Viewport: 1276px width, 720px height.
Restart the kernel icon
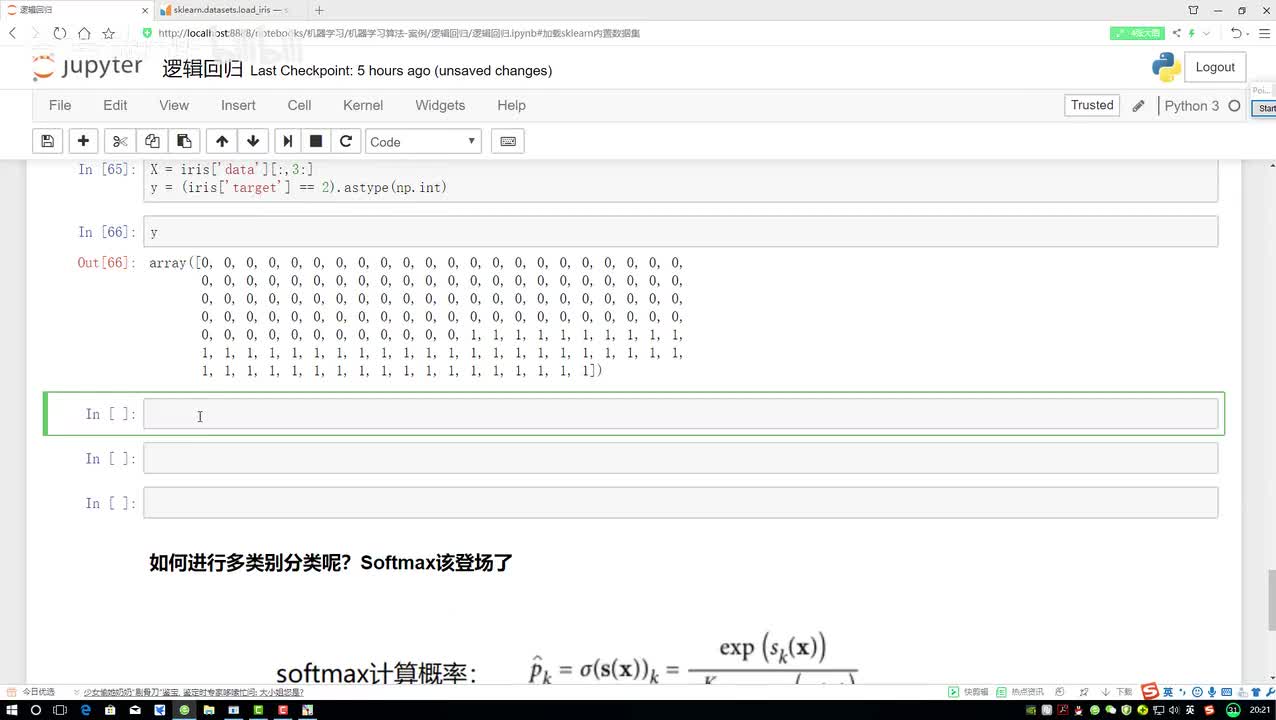(x=346, y=142)
